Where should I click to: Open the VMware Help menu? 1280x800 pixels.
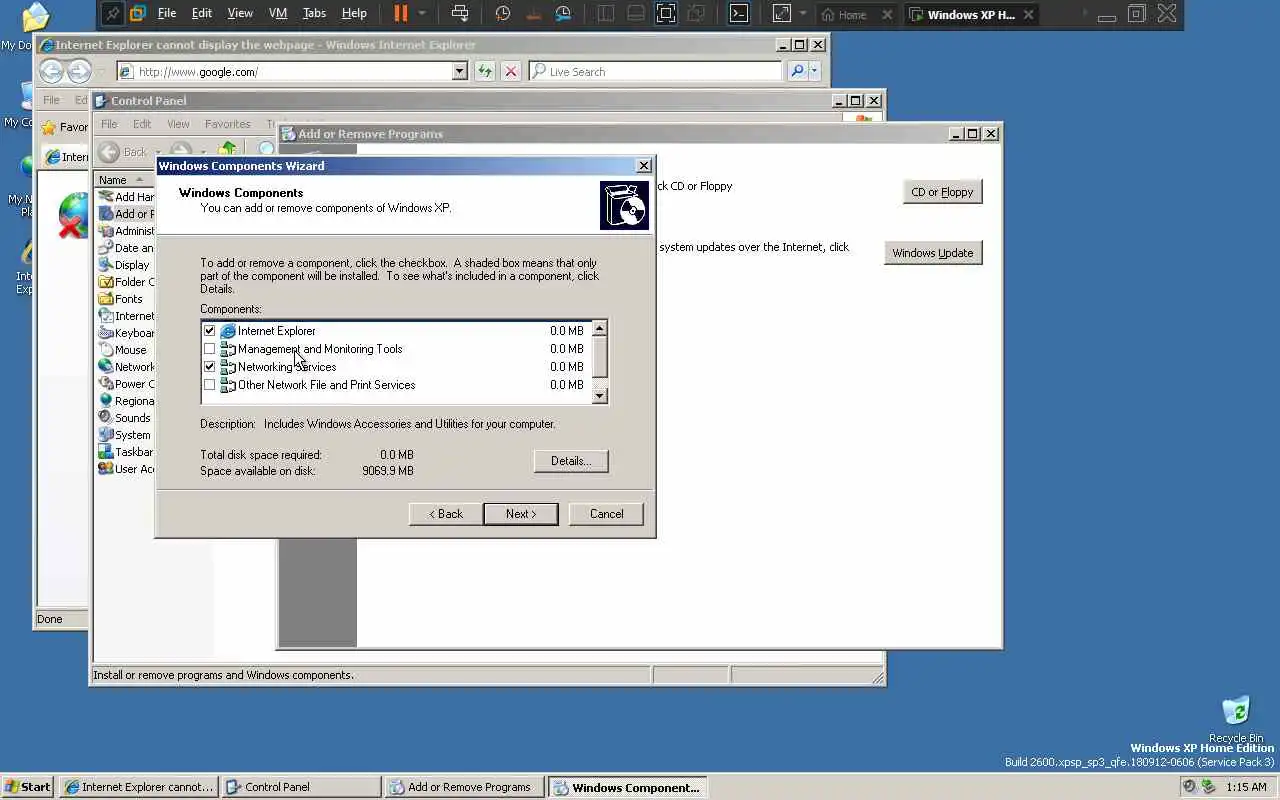354,13
